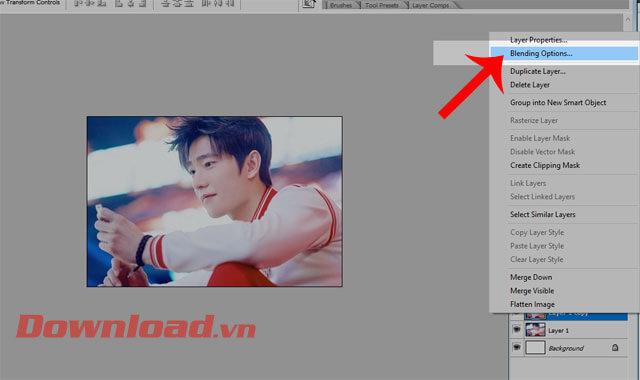Hide the Background layer via eye icon
Screen dimensions: 640x380
[516, 347]
